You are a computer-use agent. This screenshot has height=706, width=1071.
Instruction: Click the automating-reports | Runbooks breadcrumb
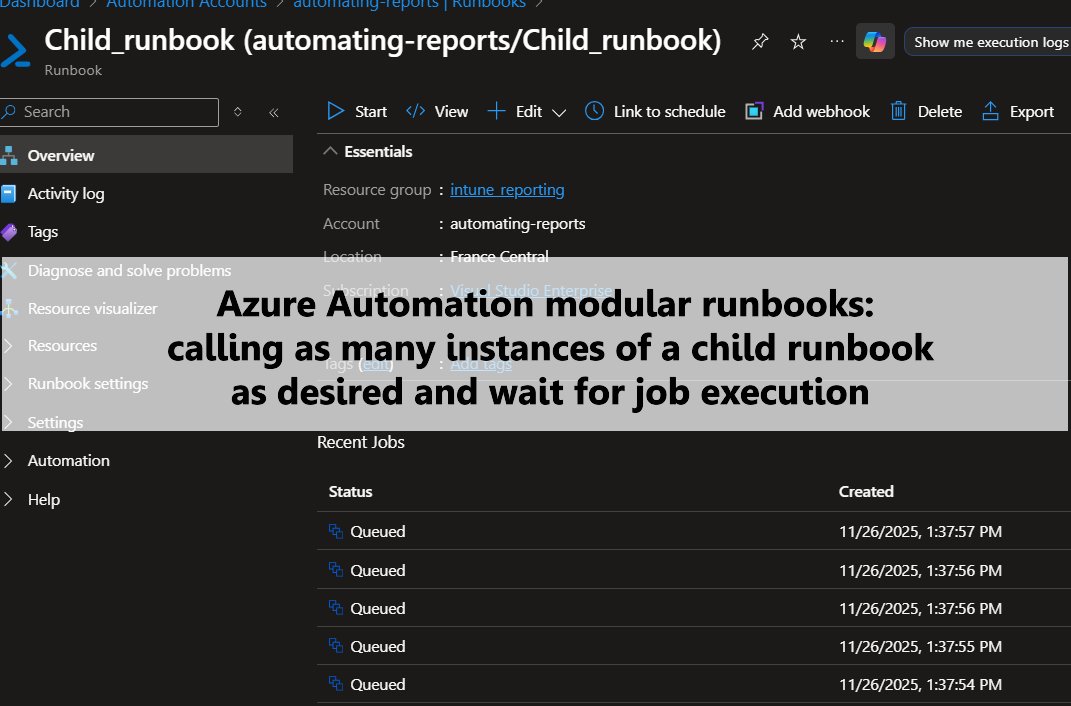409,4
